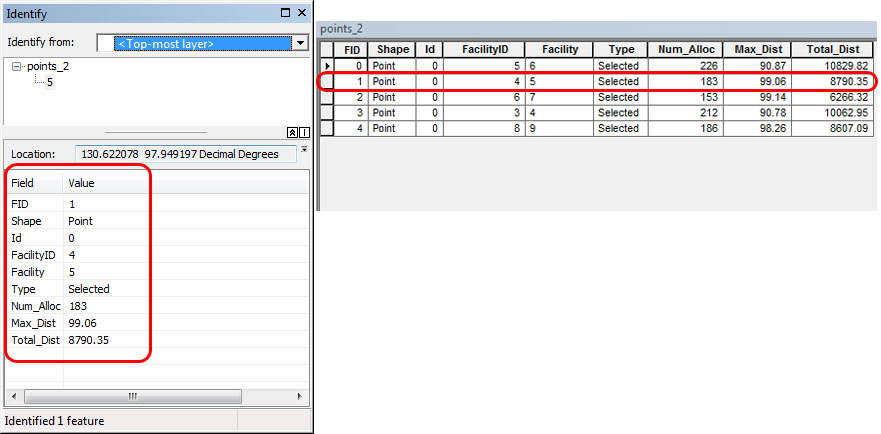
Task: Maximize the Identify window
Action: [286, 12]
